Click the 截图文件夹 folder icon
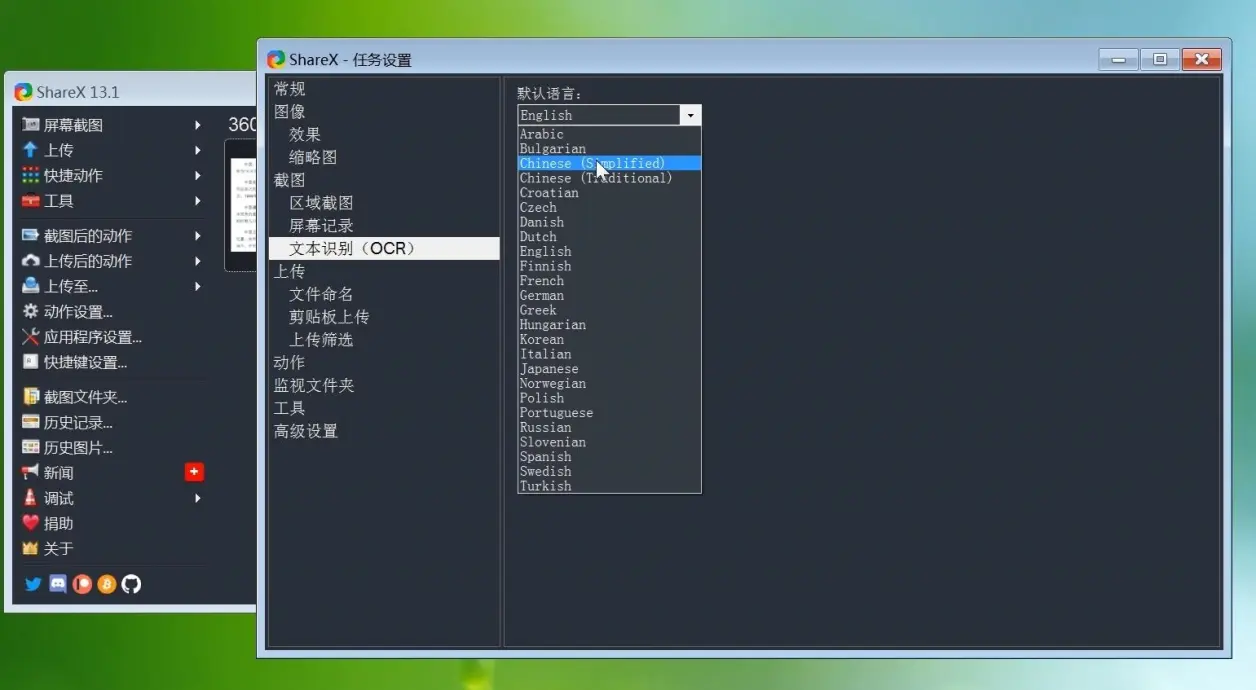The height and width of the screenshot is (690, 1256). click(x=31, y=397)
